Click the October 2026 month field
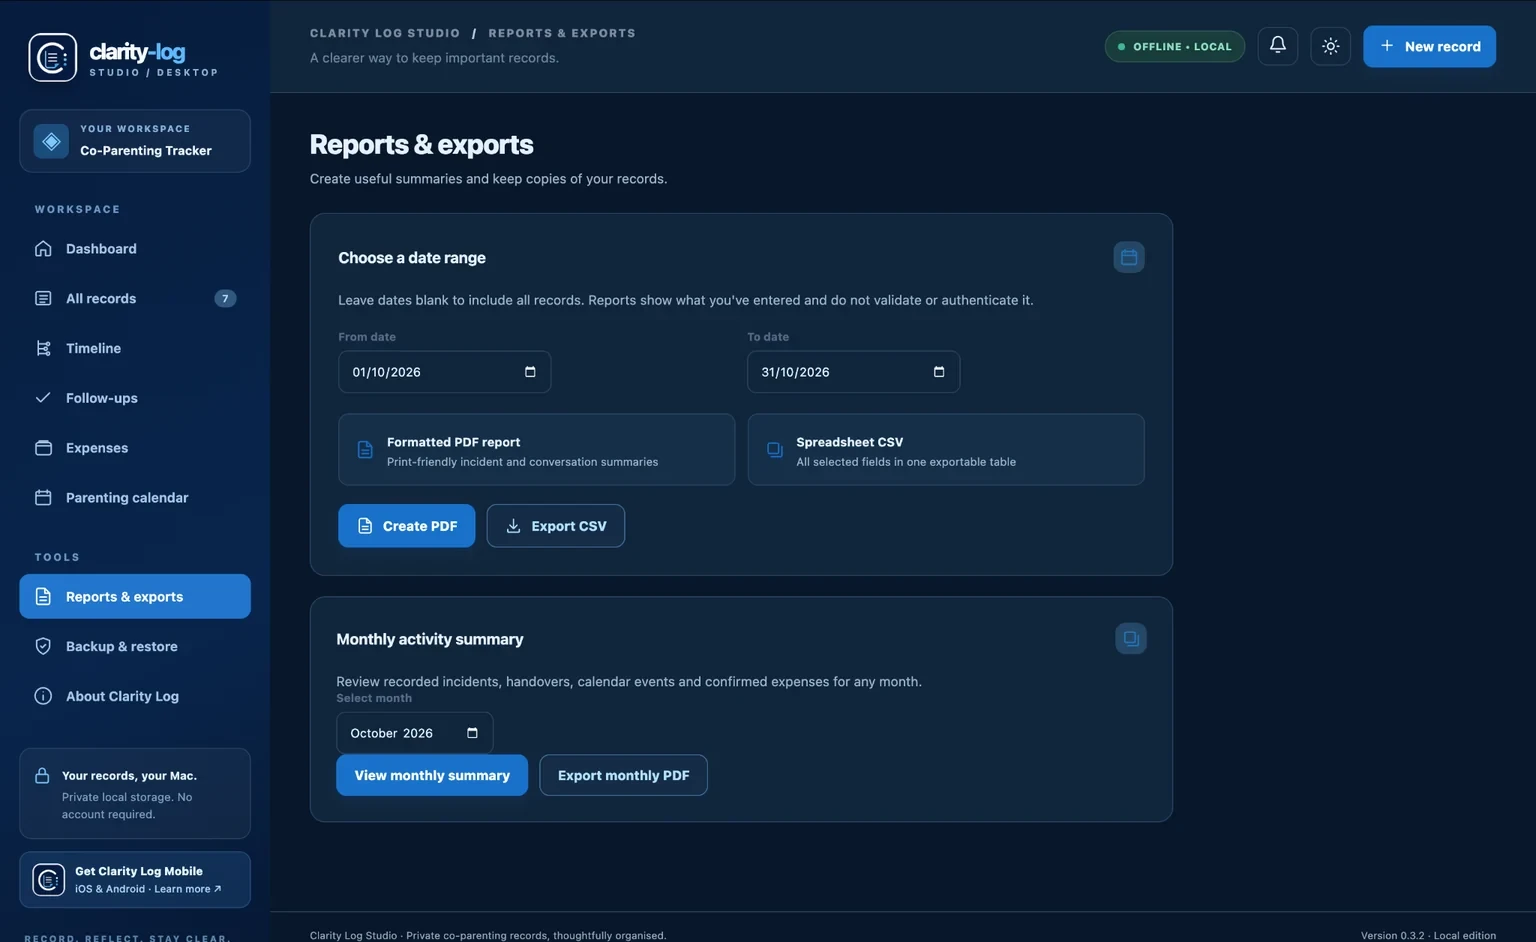 point(415,733)
